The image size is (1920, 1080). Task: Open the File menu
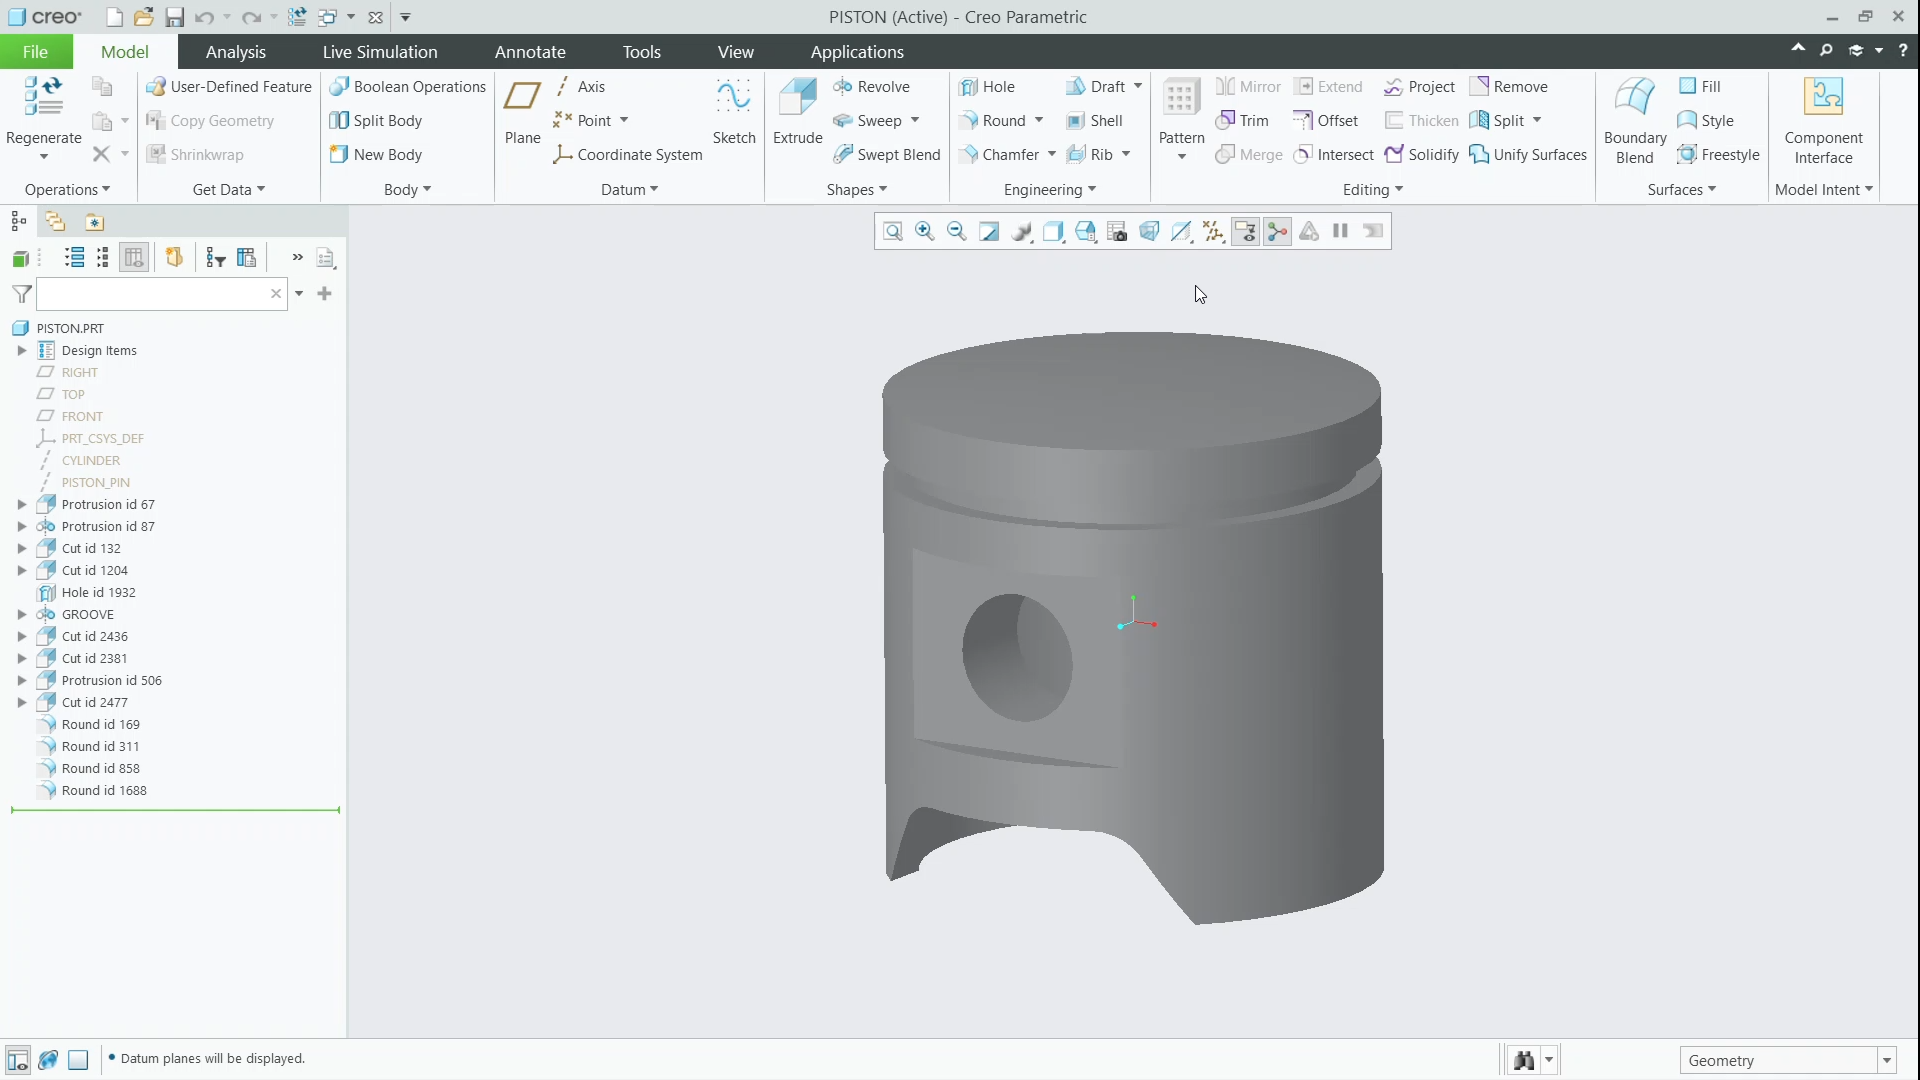tap(35, 52)
